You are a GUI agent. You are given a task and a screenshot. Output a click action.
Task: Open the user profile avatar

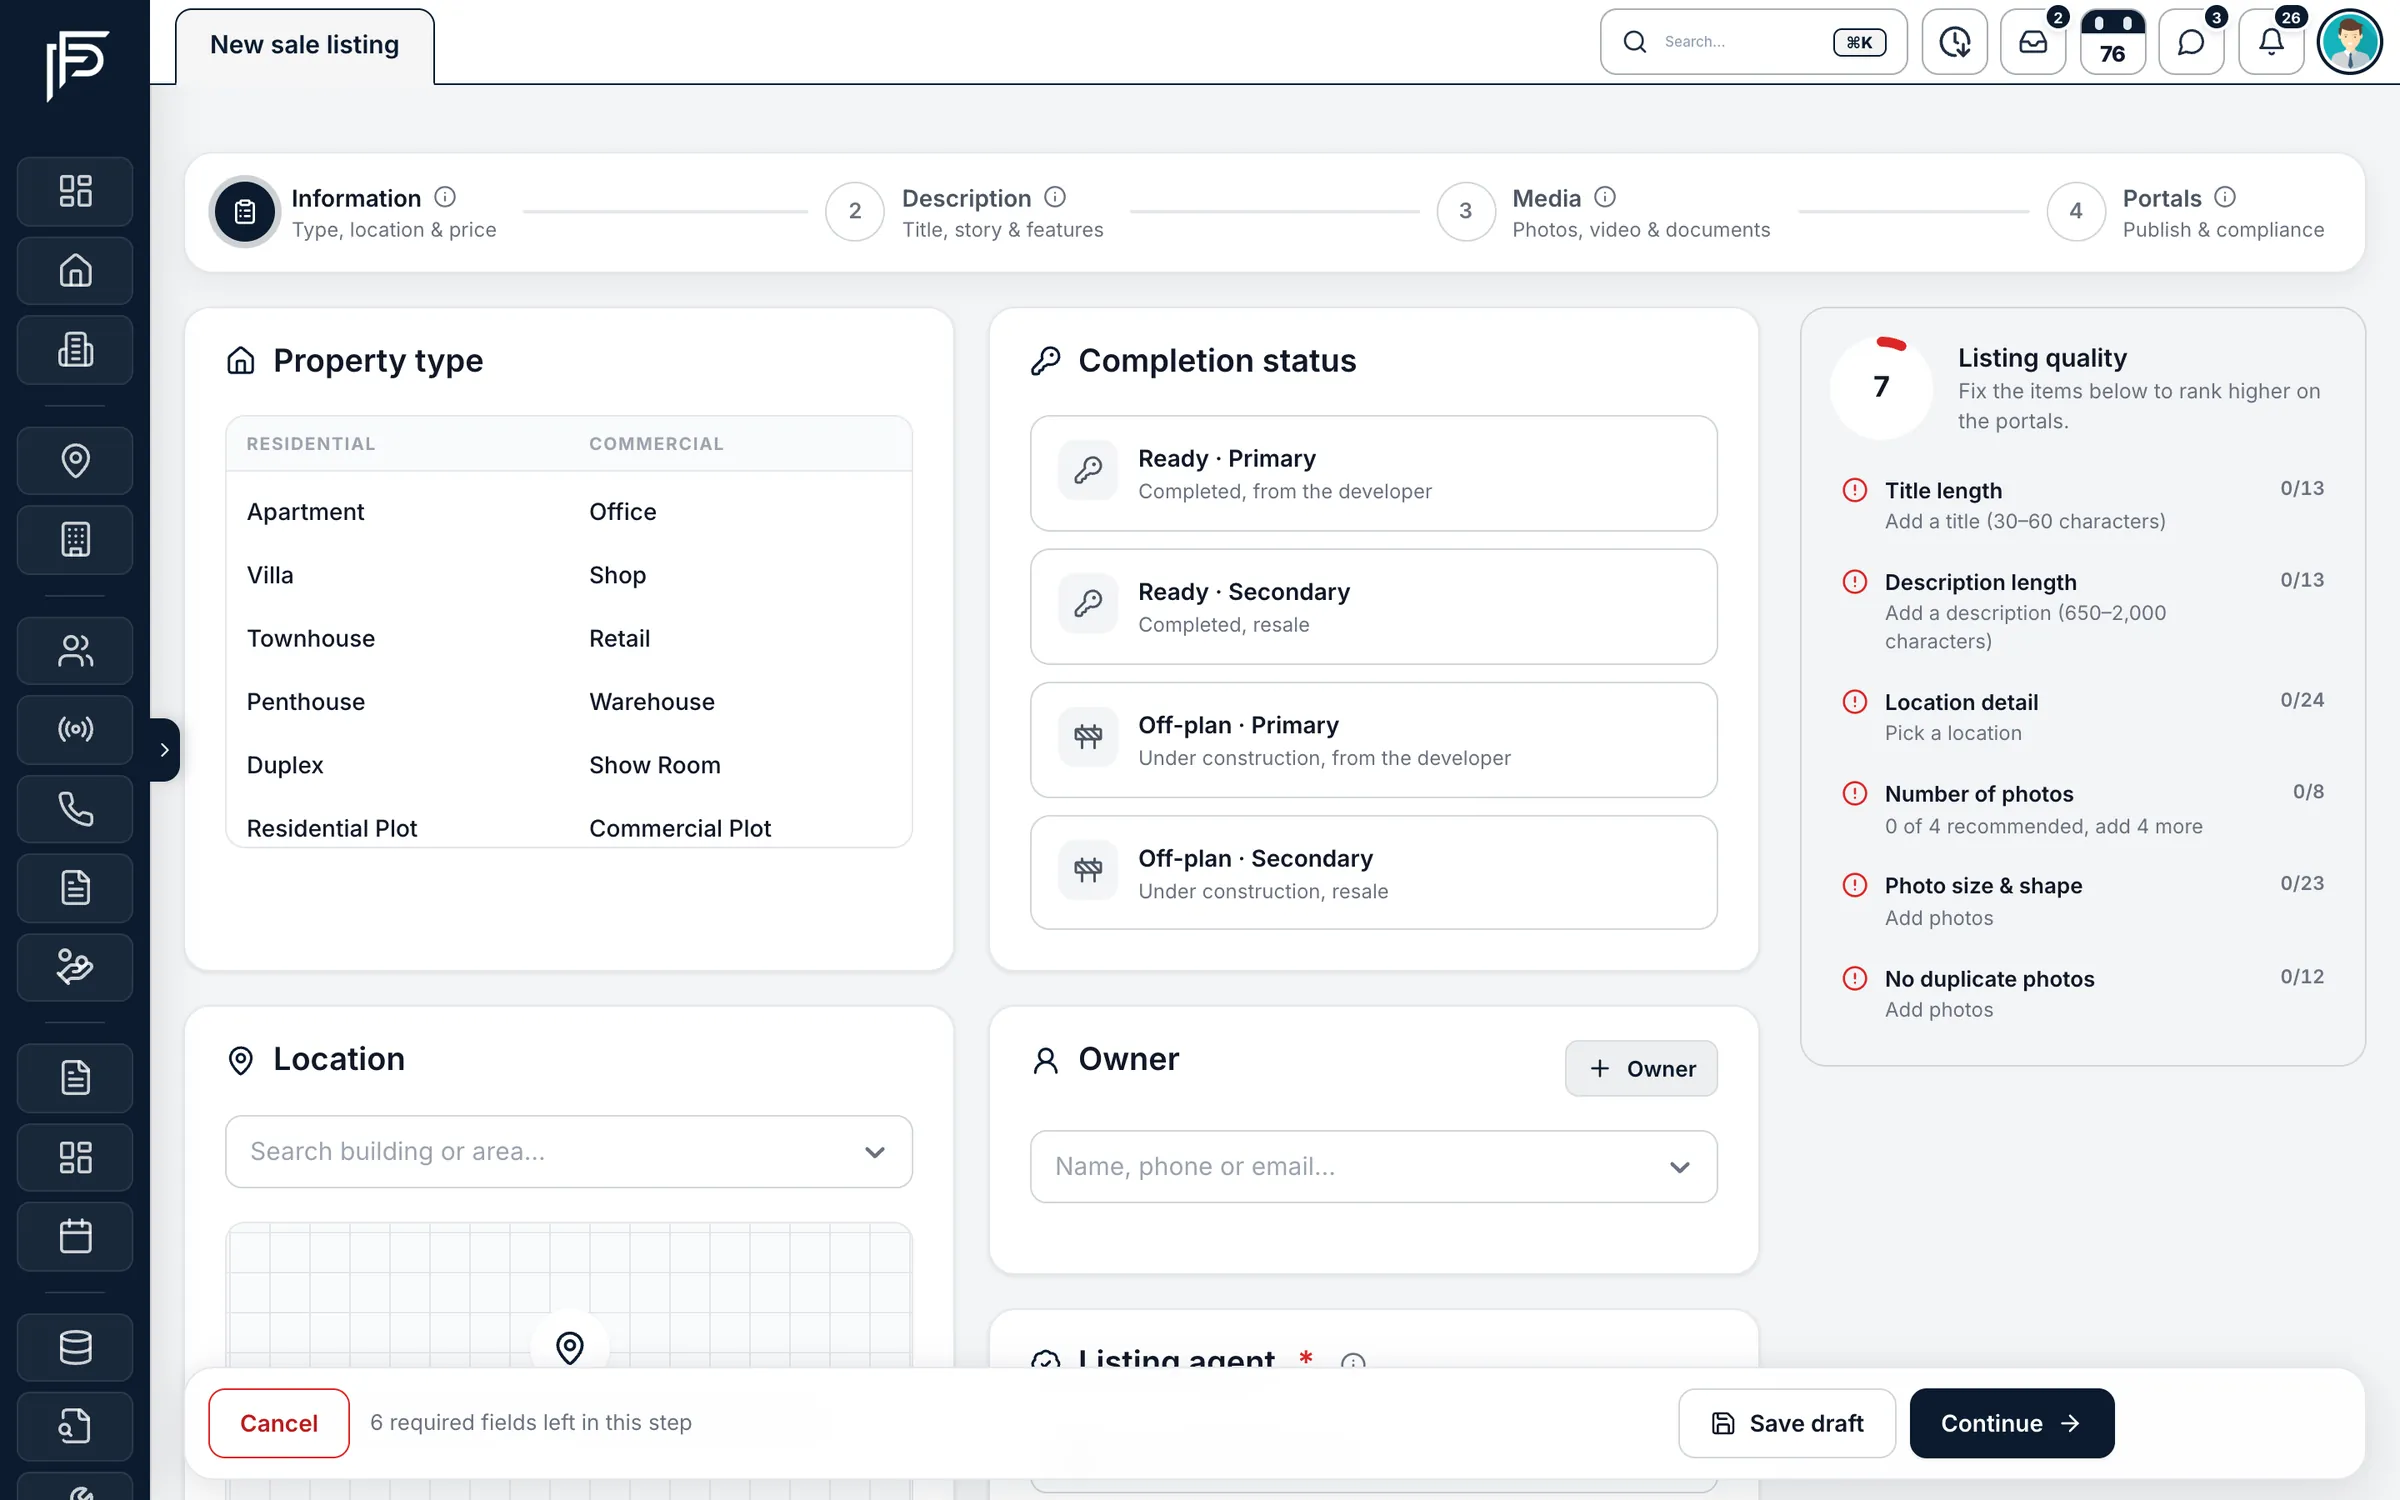(2350, 42)
